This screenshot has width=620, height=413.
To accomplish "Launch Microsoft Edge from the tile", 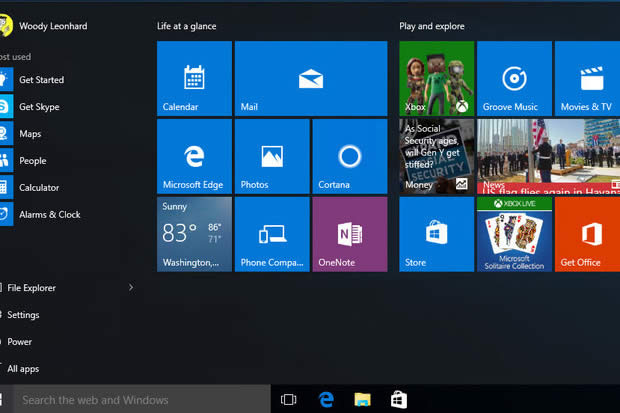I will pos(194,156).
